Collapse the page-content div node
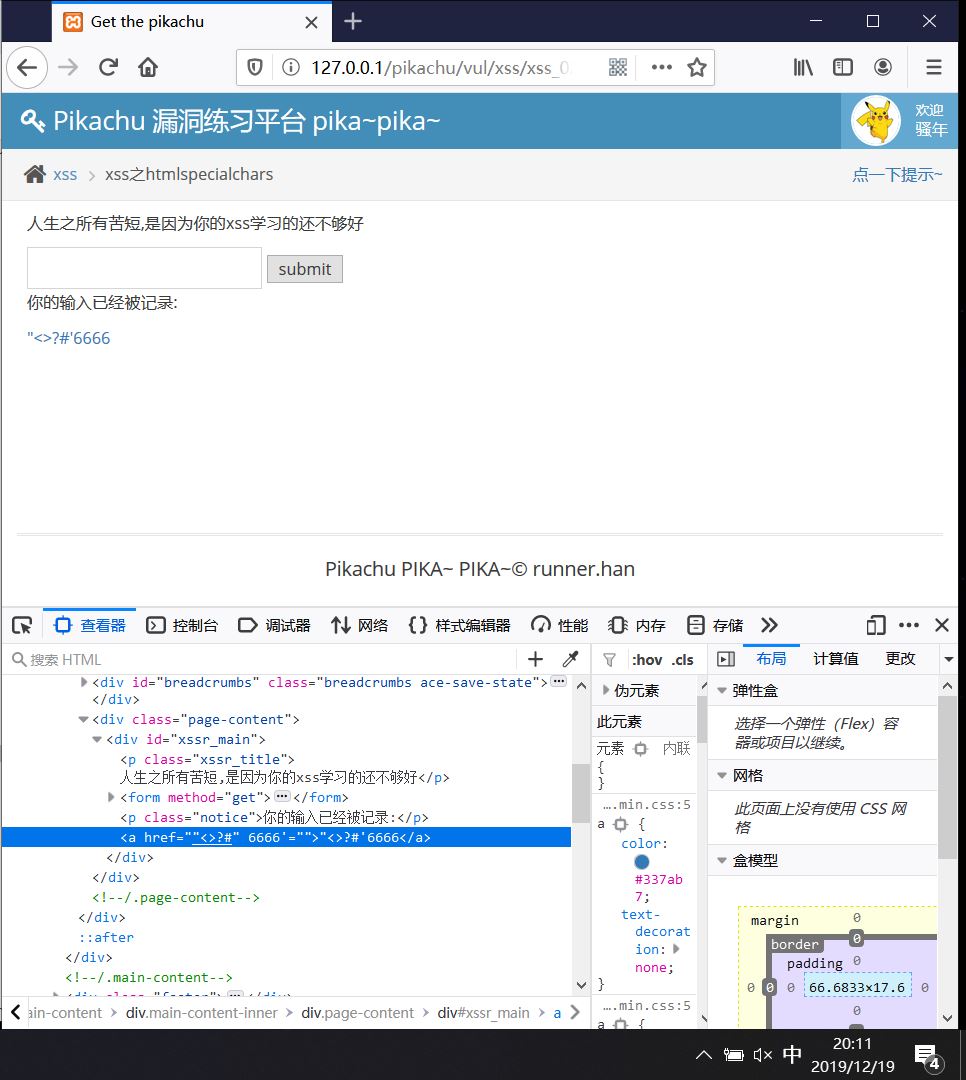Image resolution: width=966 pixels, height=1080 pixels. tap(83, 720)
